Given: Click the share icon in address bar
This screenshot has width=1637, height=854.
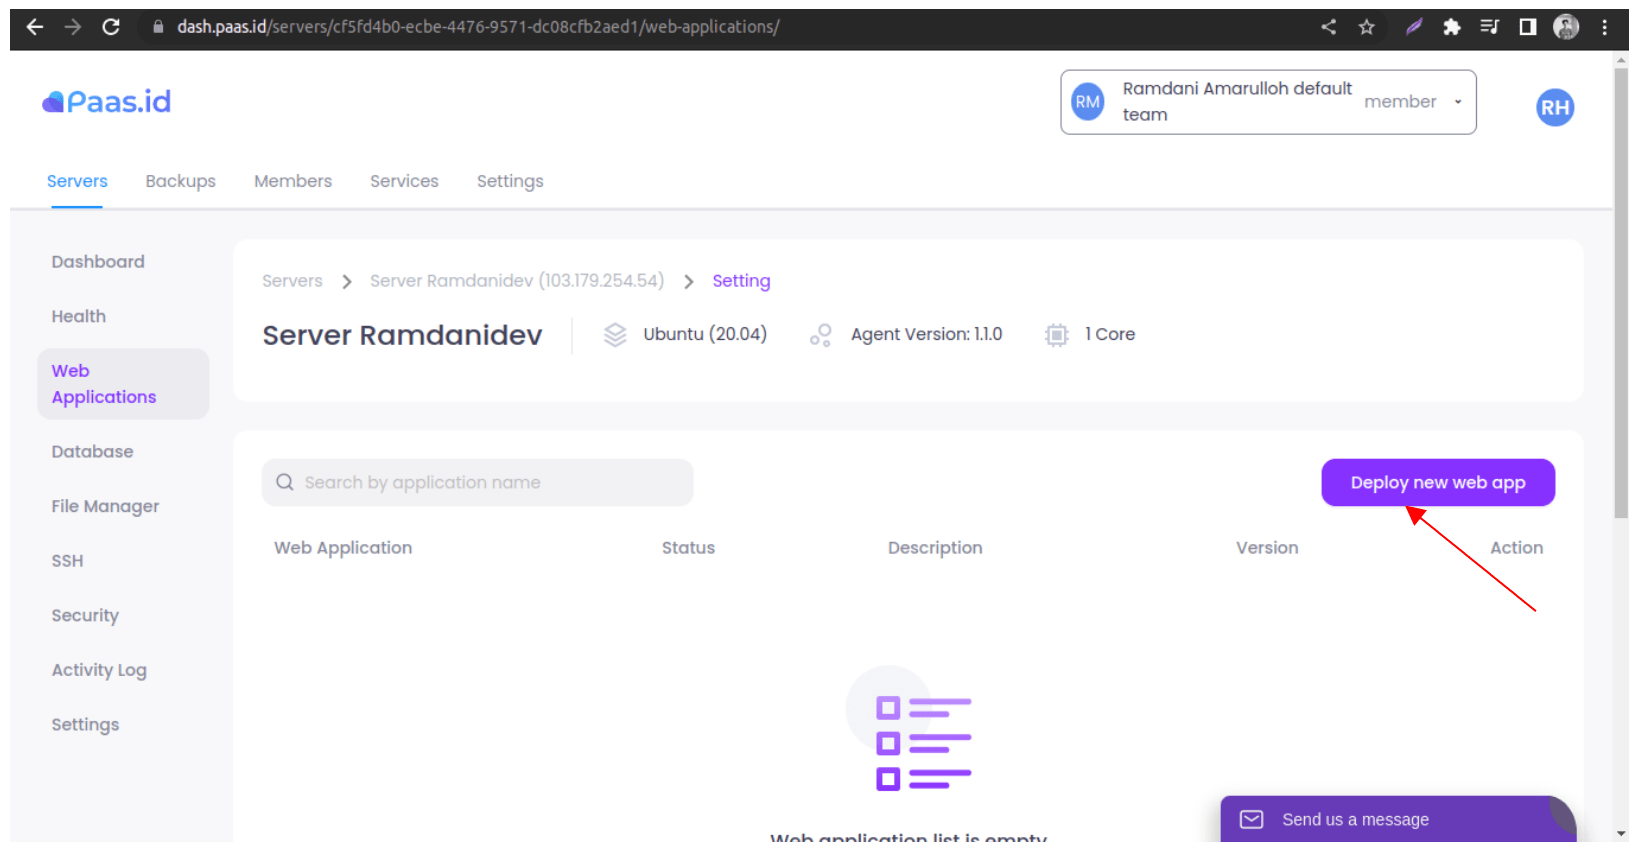Looking at the screenshot, I should coord(1328,27).
